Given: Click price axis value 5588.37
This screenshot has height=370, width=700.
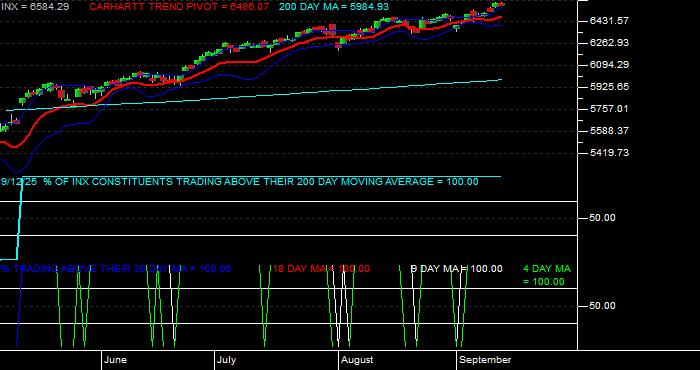Looking at the screenshot, I should (x=609, y=131).
